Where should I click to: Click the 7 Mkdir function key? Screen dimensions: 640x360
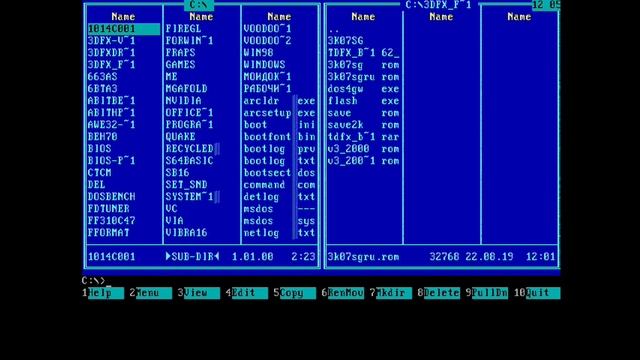click(391, 293)
